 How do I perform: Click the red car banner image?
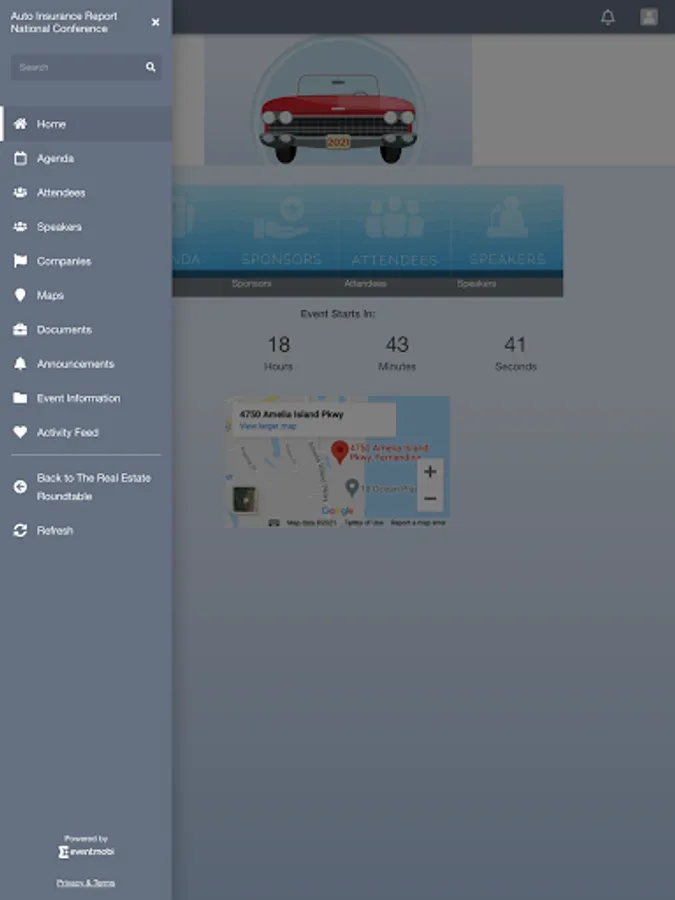pos(338,100)
